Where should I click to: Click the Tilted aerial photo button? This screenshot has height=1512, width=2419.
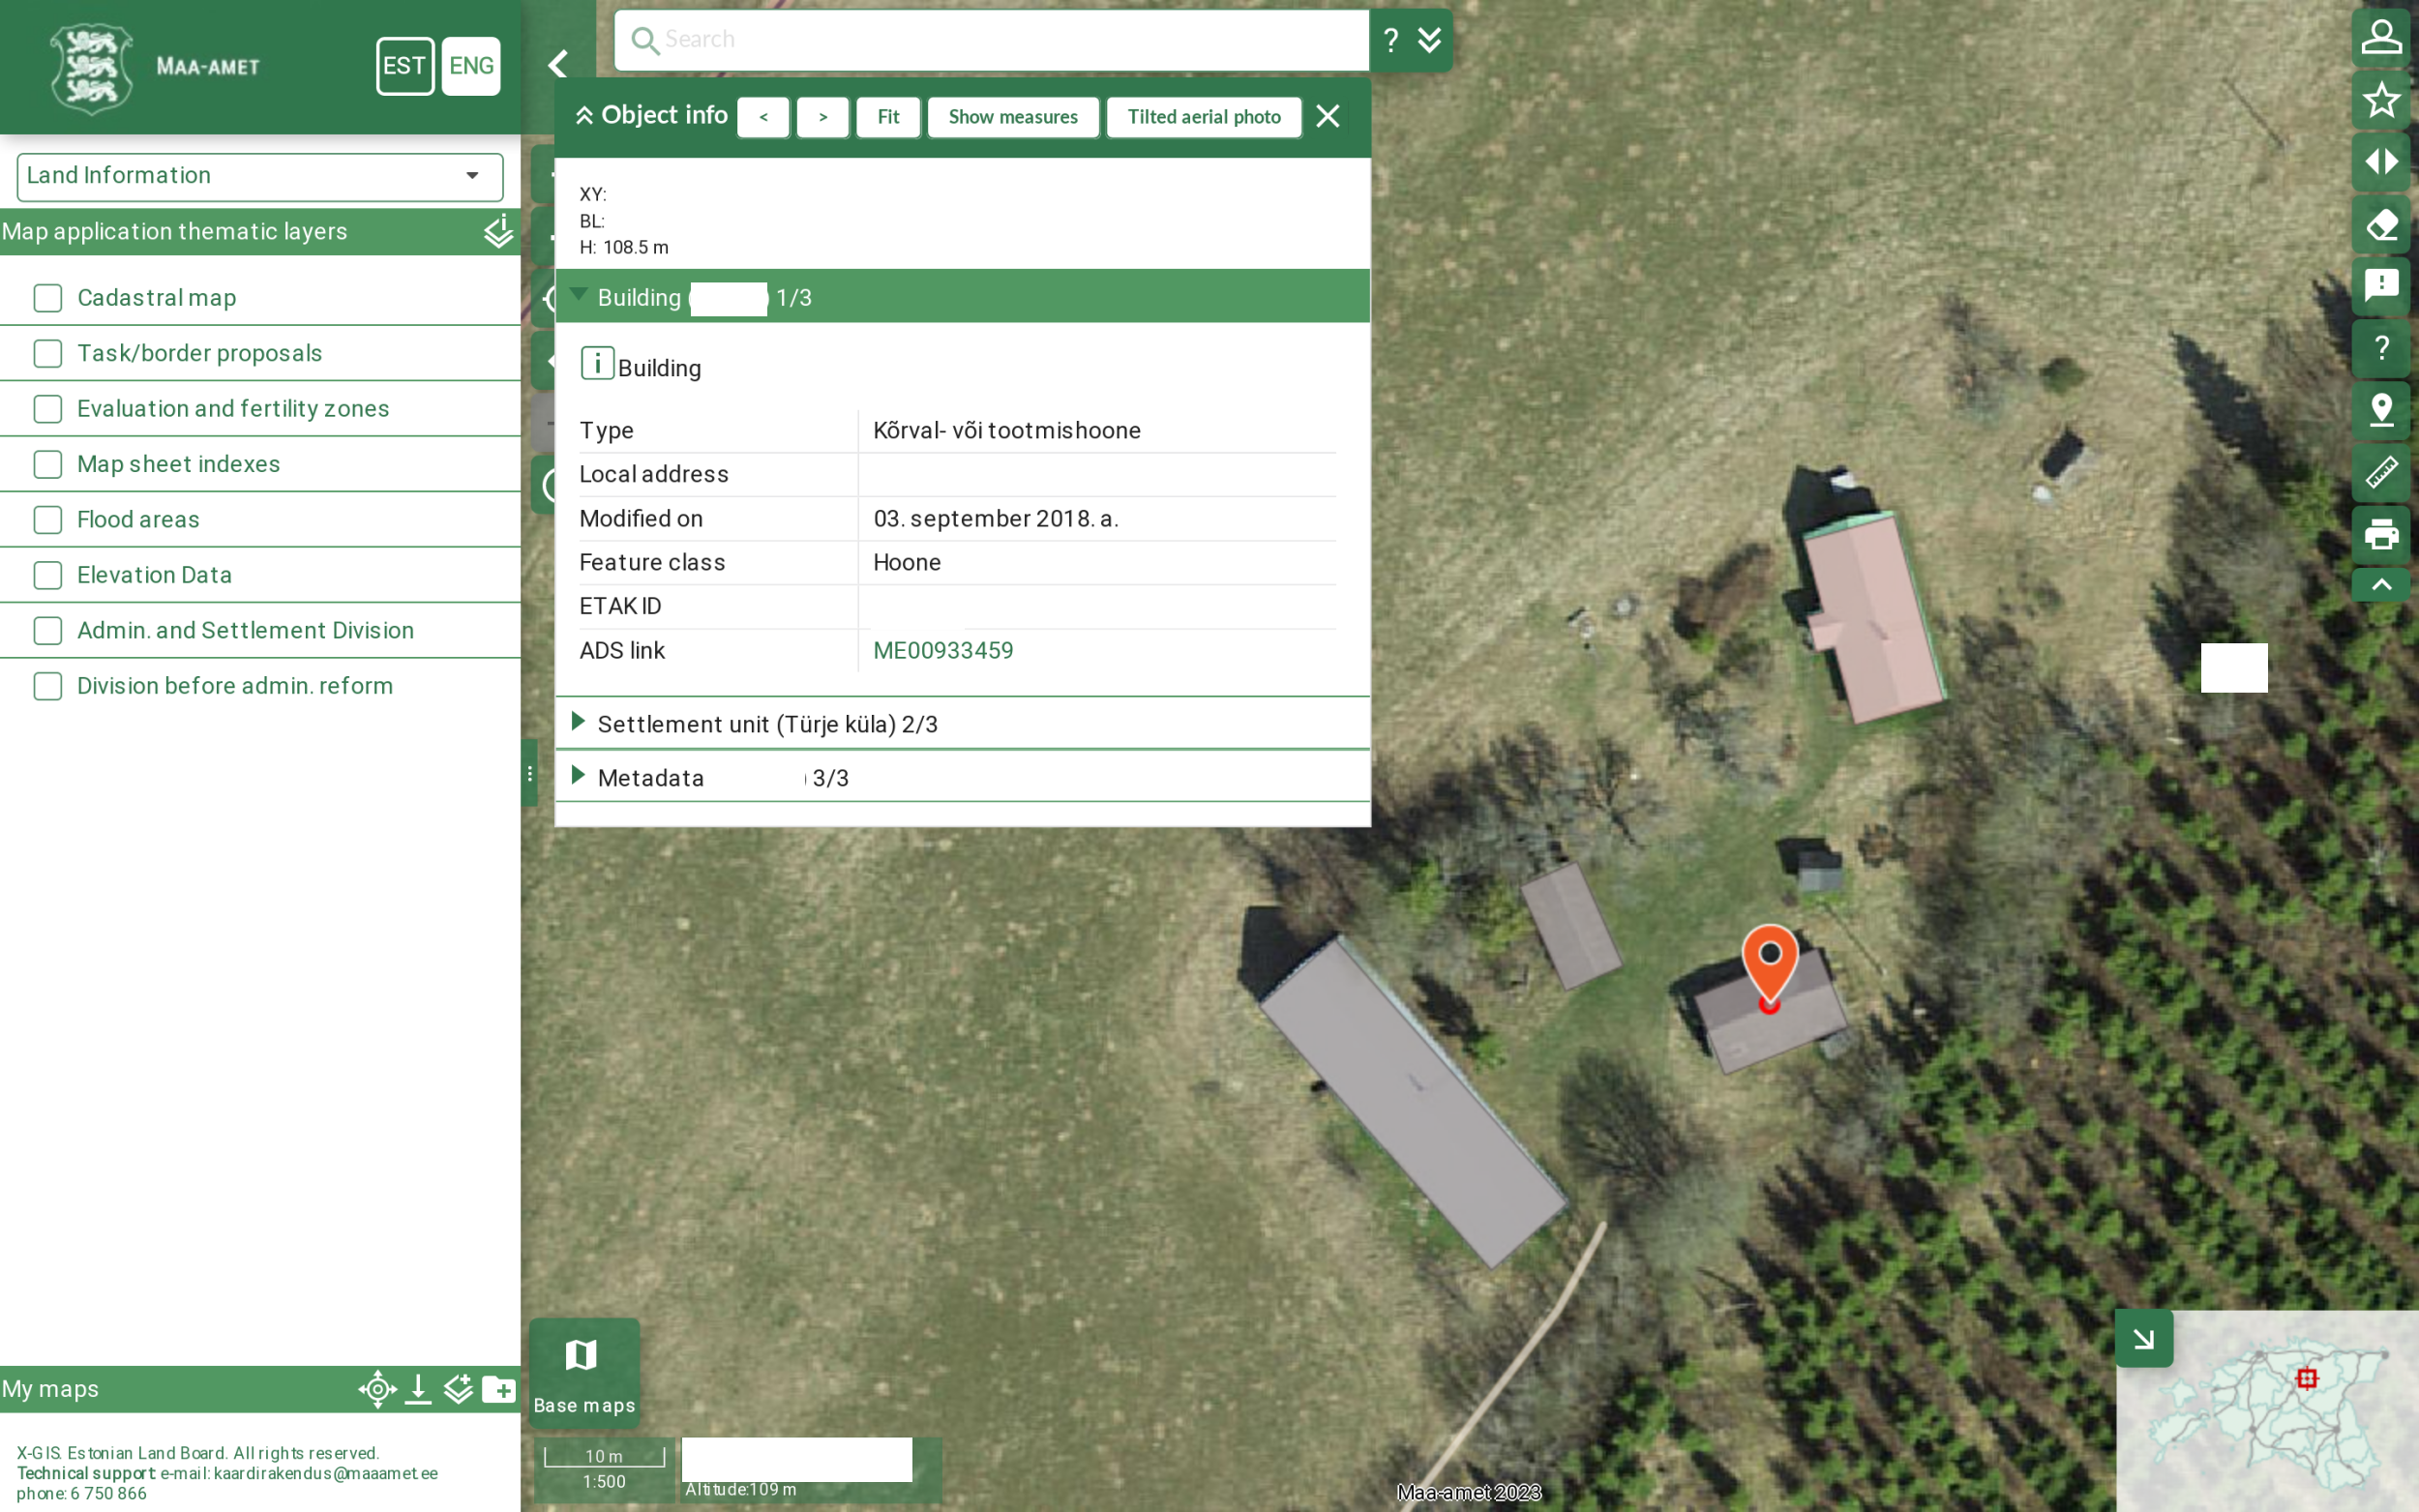click(x=1203, y=117)
